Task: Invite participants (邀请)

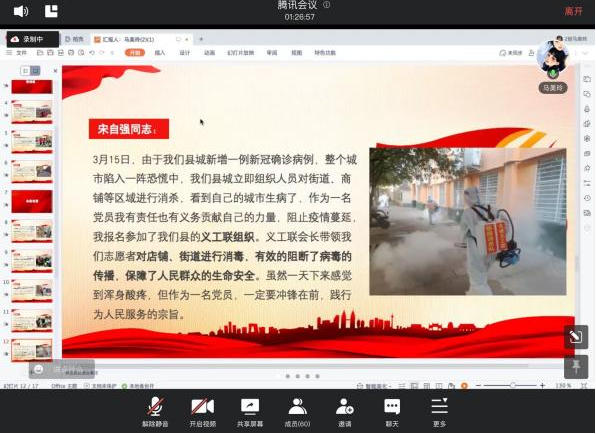Action: coord(345,412)
